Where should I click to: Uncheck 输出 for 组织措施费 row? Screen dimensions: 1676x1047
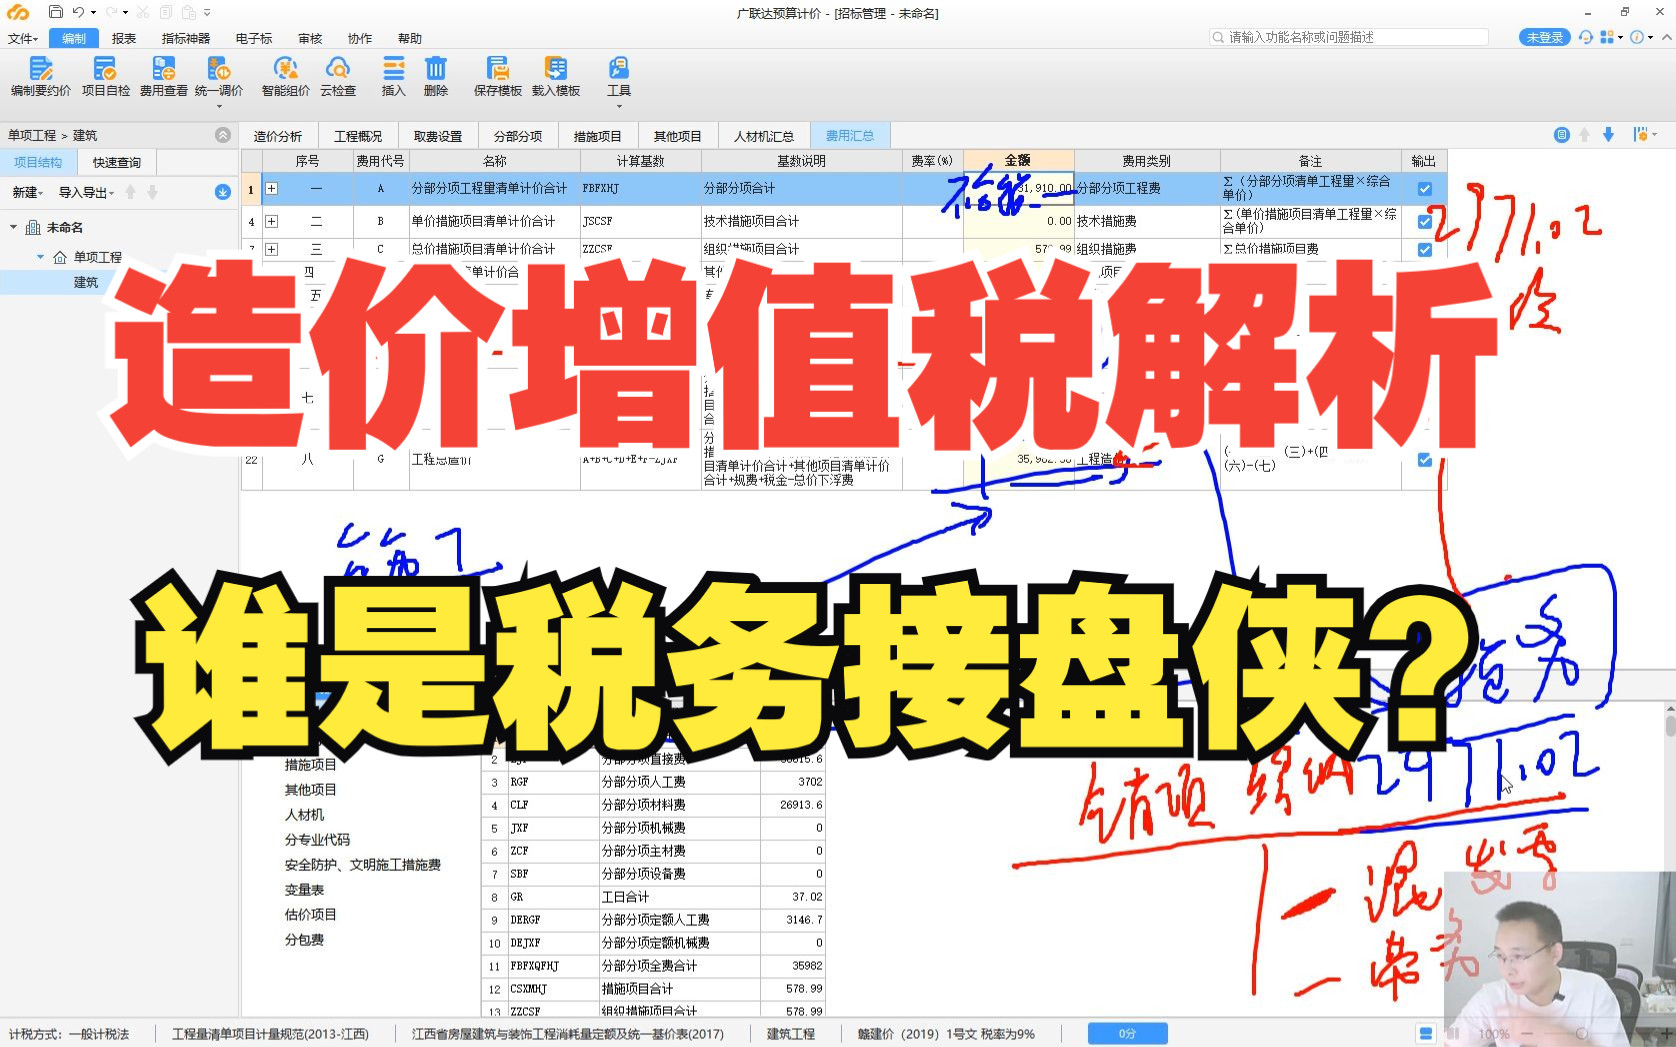point(1425,249)
